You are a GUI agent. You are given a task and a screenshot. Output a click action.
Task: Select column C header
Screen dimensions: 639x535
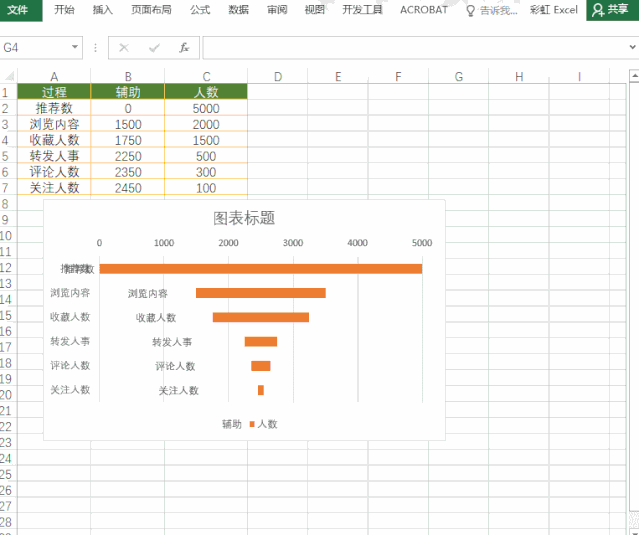tap(206, 77)
